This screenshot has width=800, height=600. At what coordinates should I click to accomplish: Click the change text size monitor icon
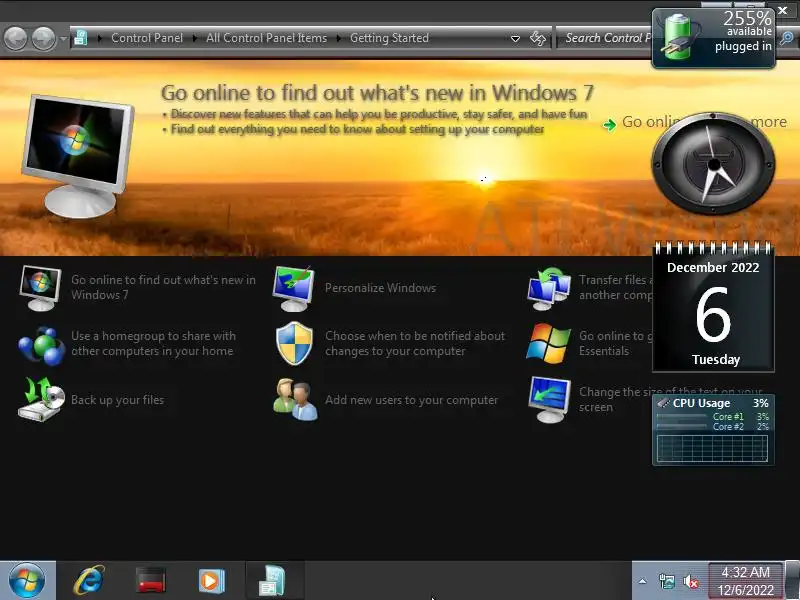549,399
